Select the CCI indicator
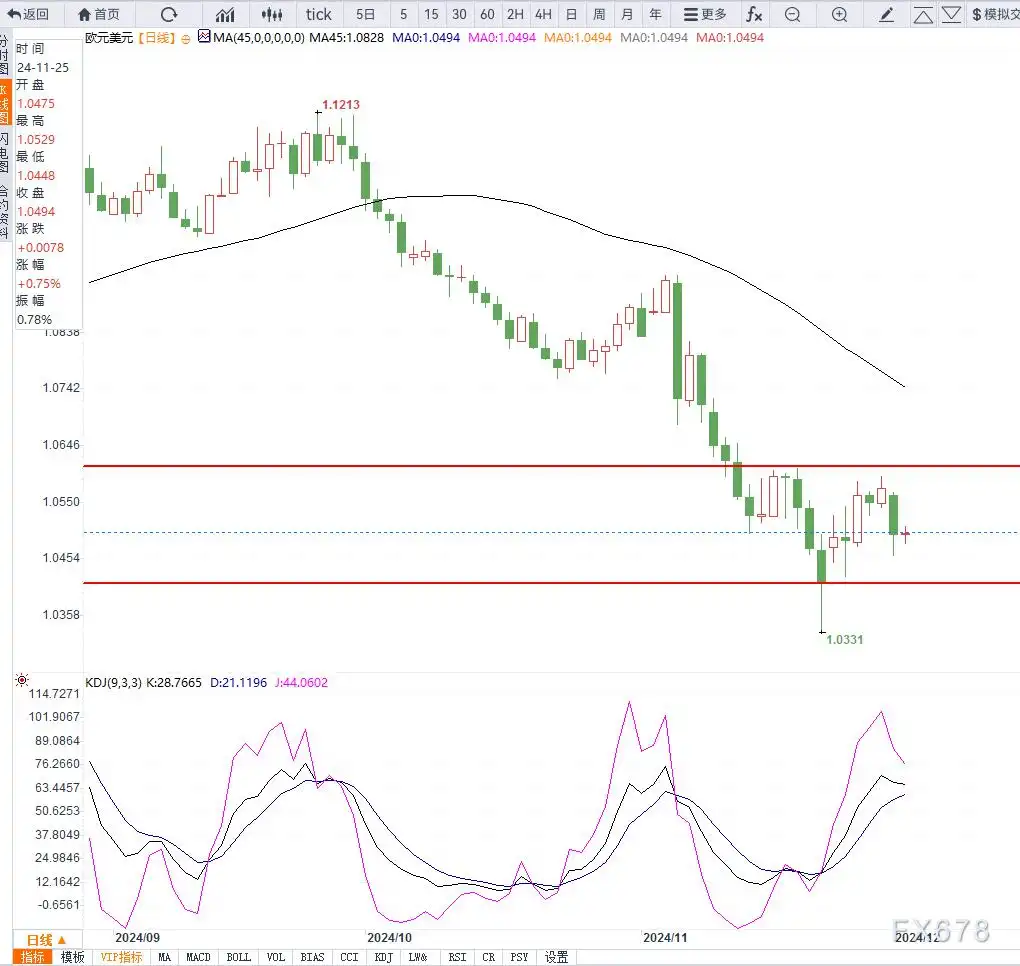The width and height of the screenshot is (1020, 966). [x=349, y=957]
